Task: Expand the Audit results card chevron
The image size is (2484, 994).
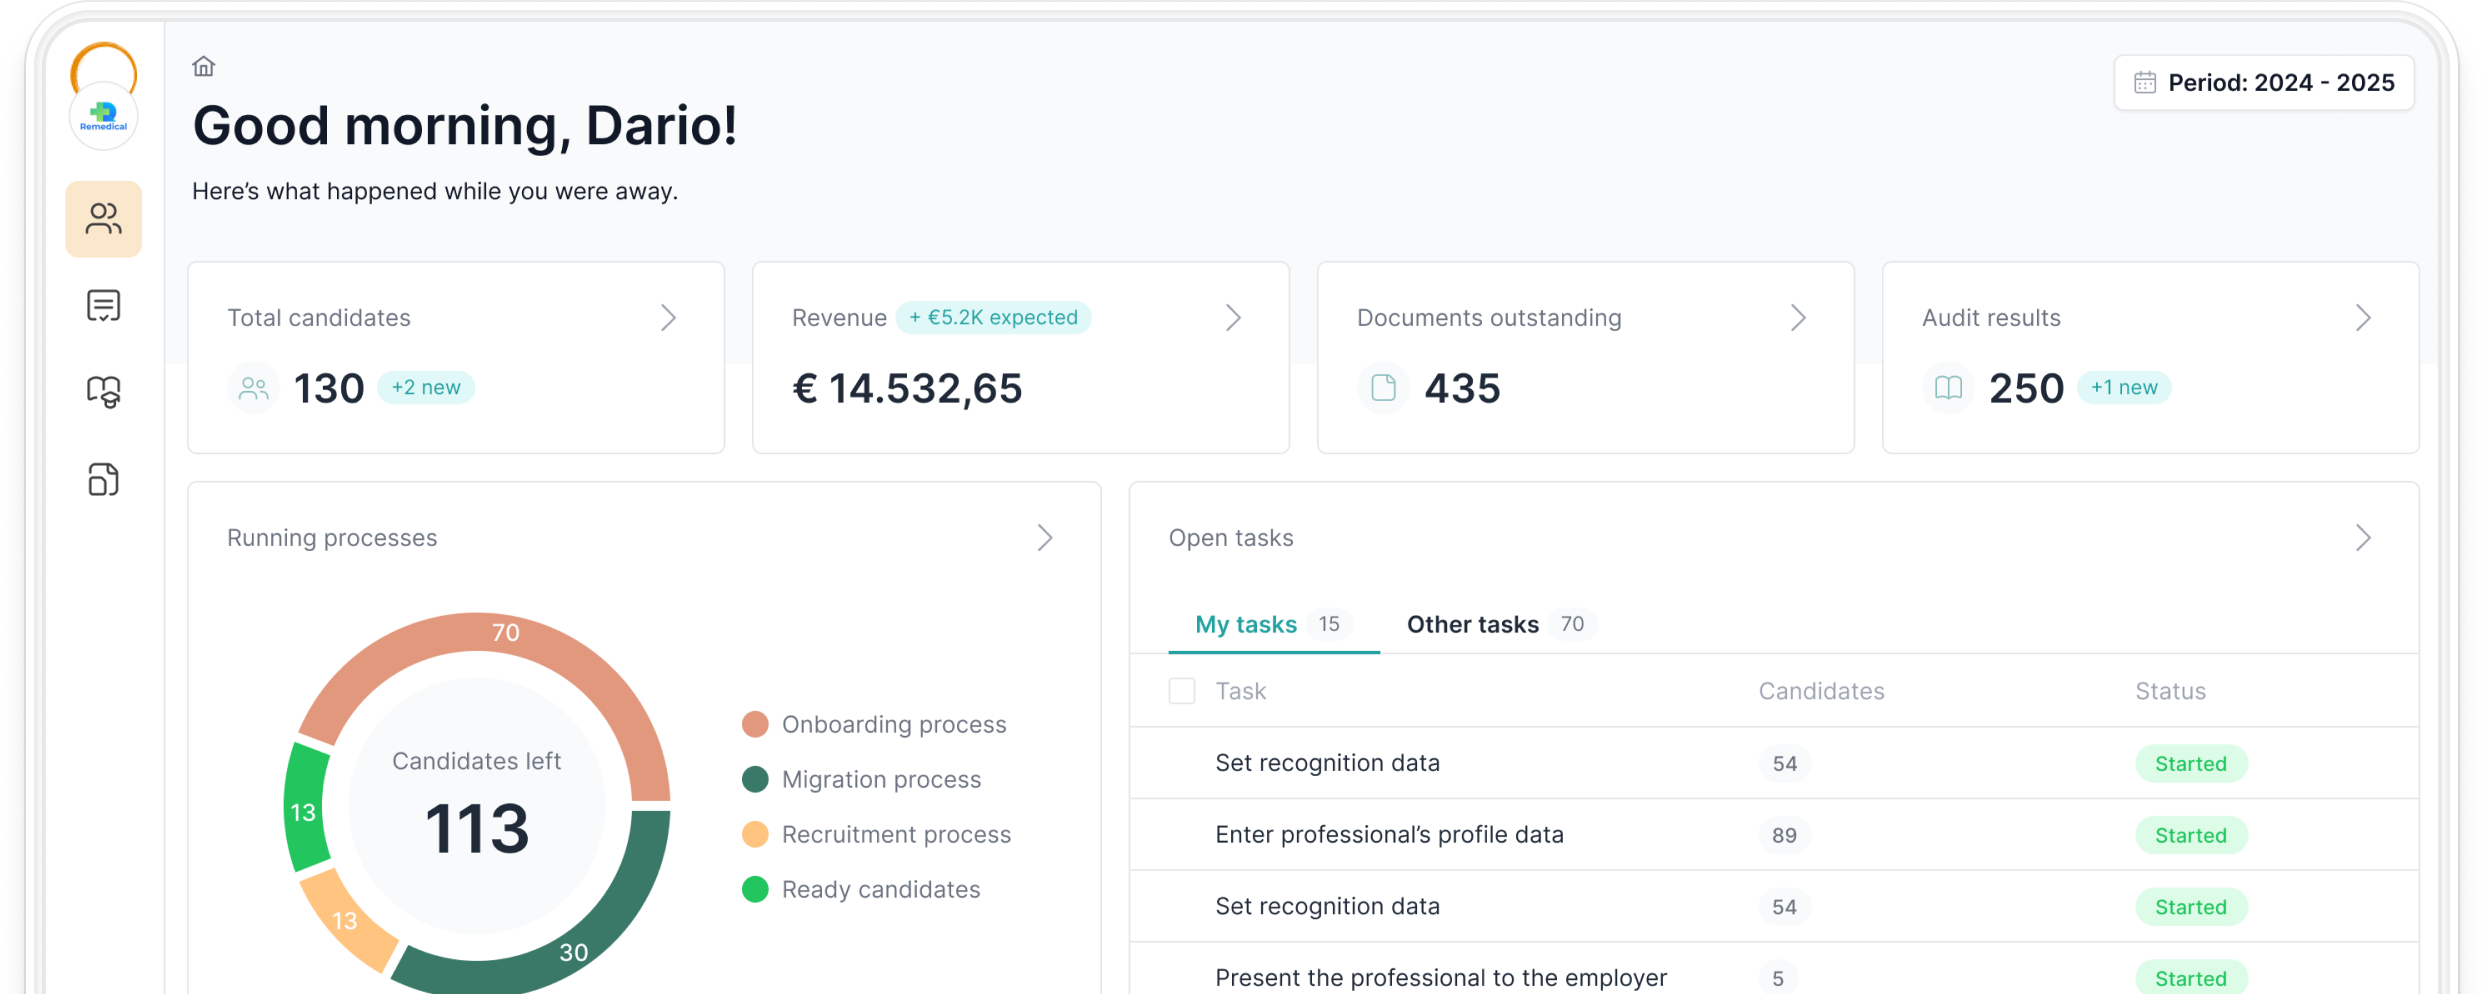Action: [2363, 318]
